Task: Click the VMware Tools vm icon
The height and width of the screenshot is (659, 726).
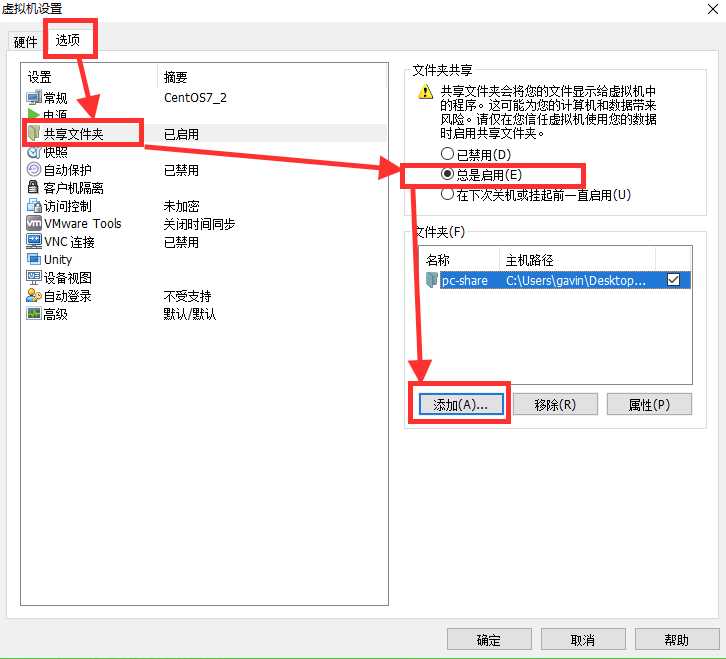Action: 34,223
